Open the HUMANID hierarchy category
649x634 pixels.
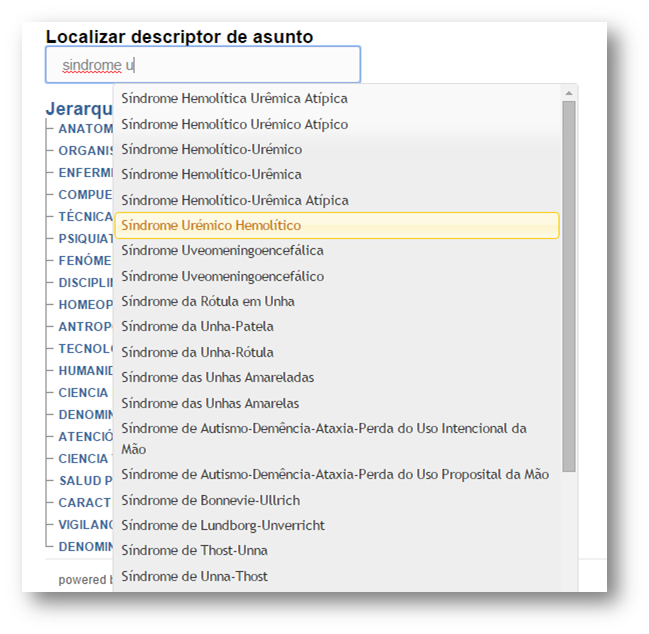pyautogui.click(x=86, y=370)
